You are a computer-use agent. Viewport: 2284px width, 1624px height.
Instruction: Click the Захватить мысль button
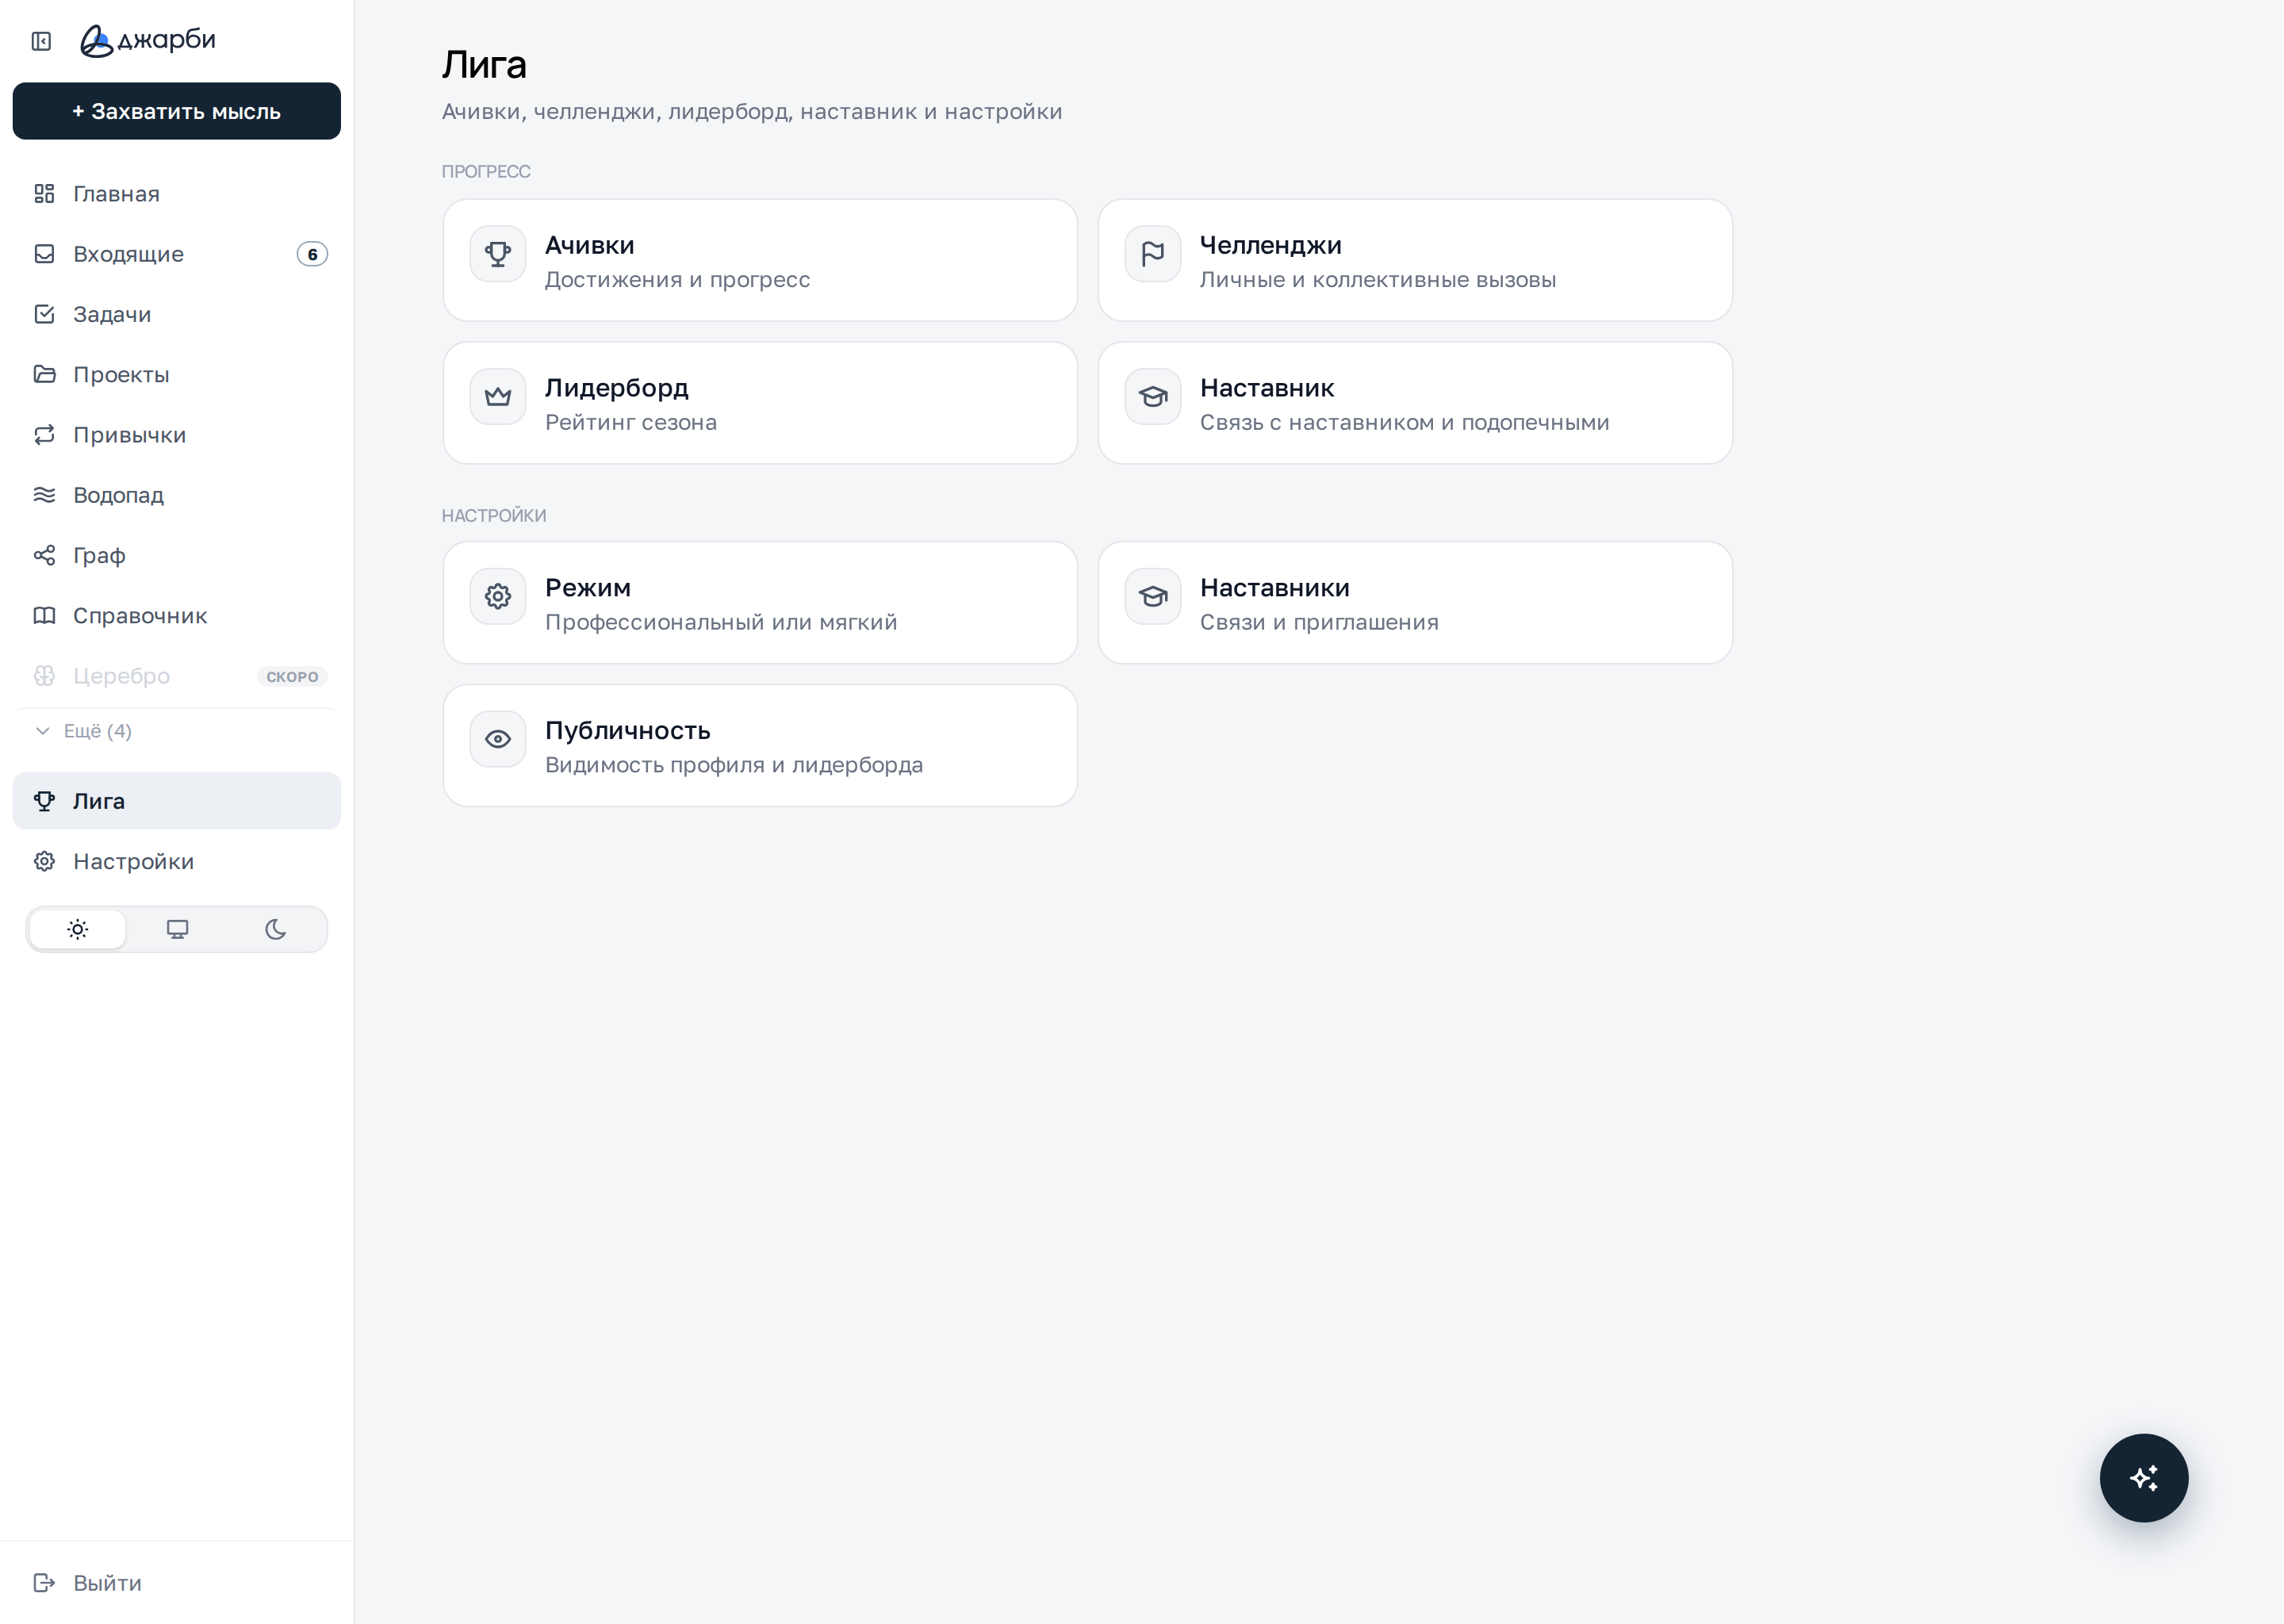point(177,111)
